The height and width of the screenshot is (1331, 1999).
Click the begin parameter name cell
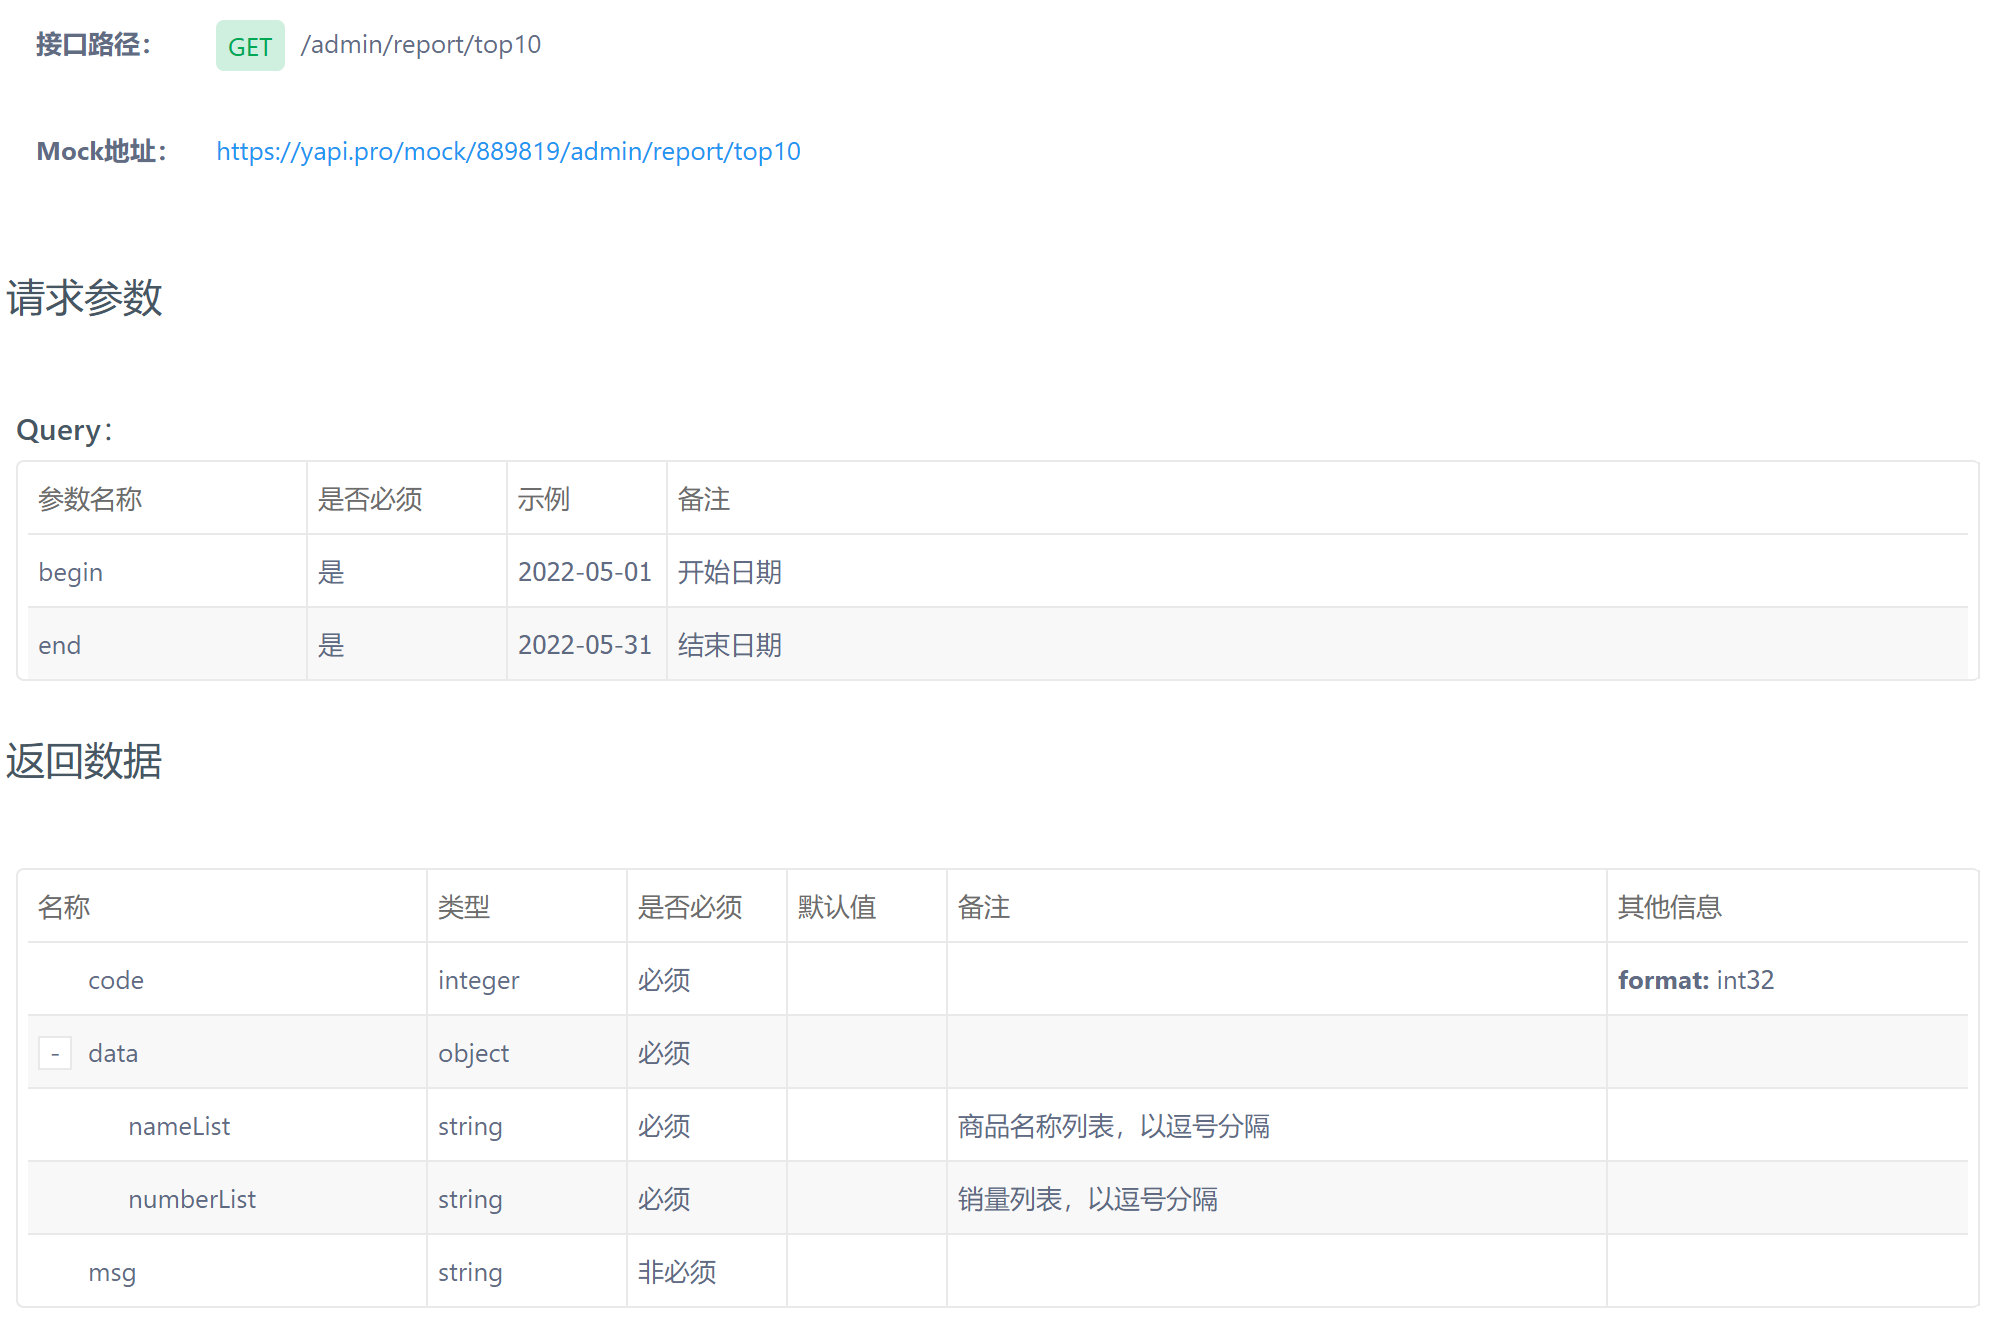[71, 572]
